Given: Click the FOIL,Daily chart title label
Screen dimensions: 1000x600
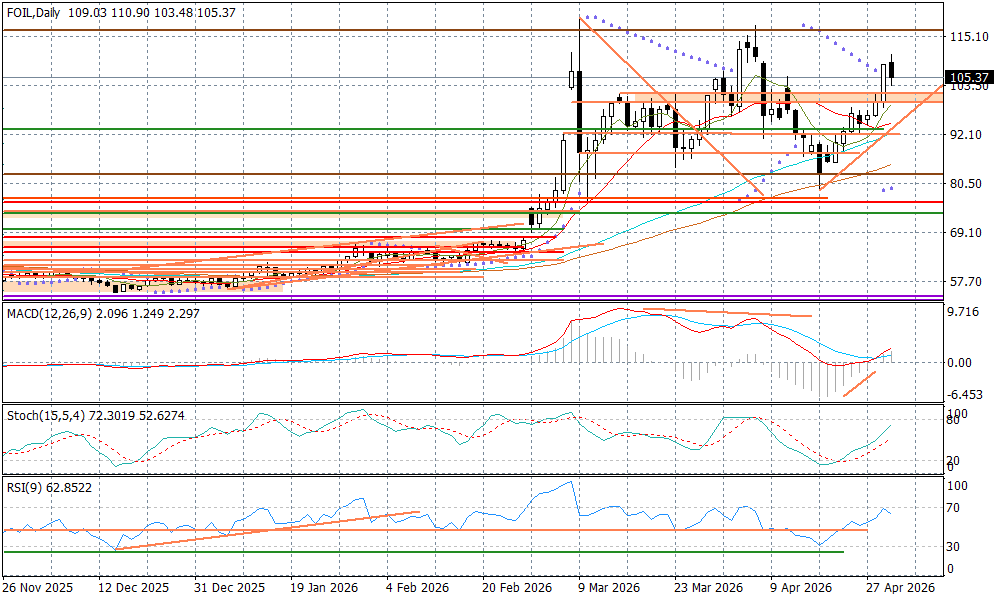Looking at the screenshot, I should (x=31, y=10).
